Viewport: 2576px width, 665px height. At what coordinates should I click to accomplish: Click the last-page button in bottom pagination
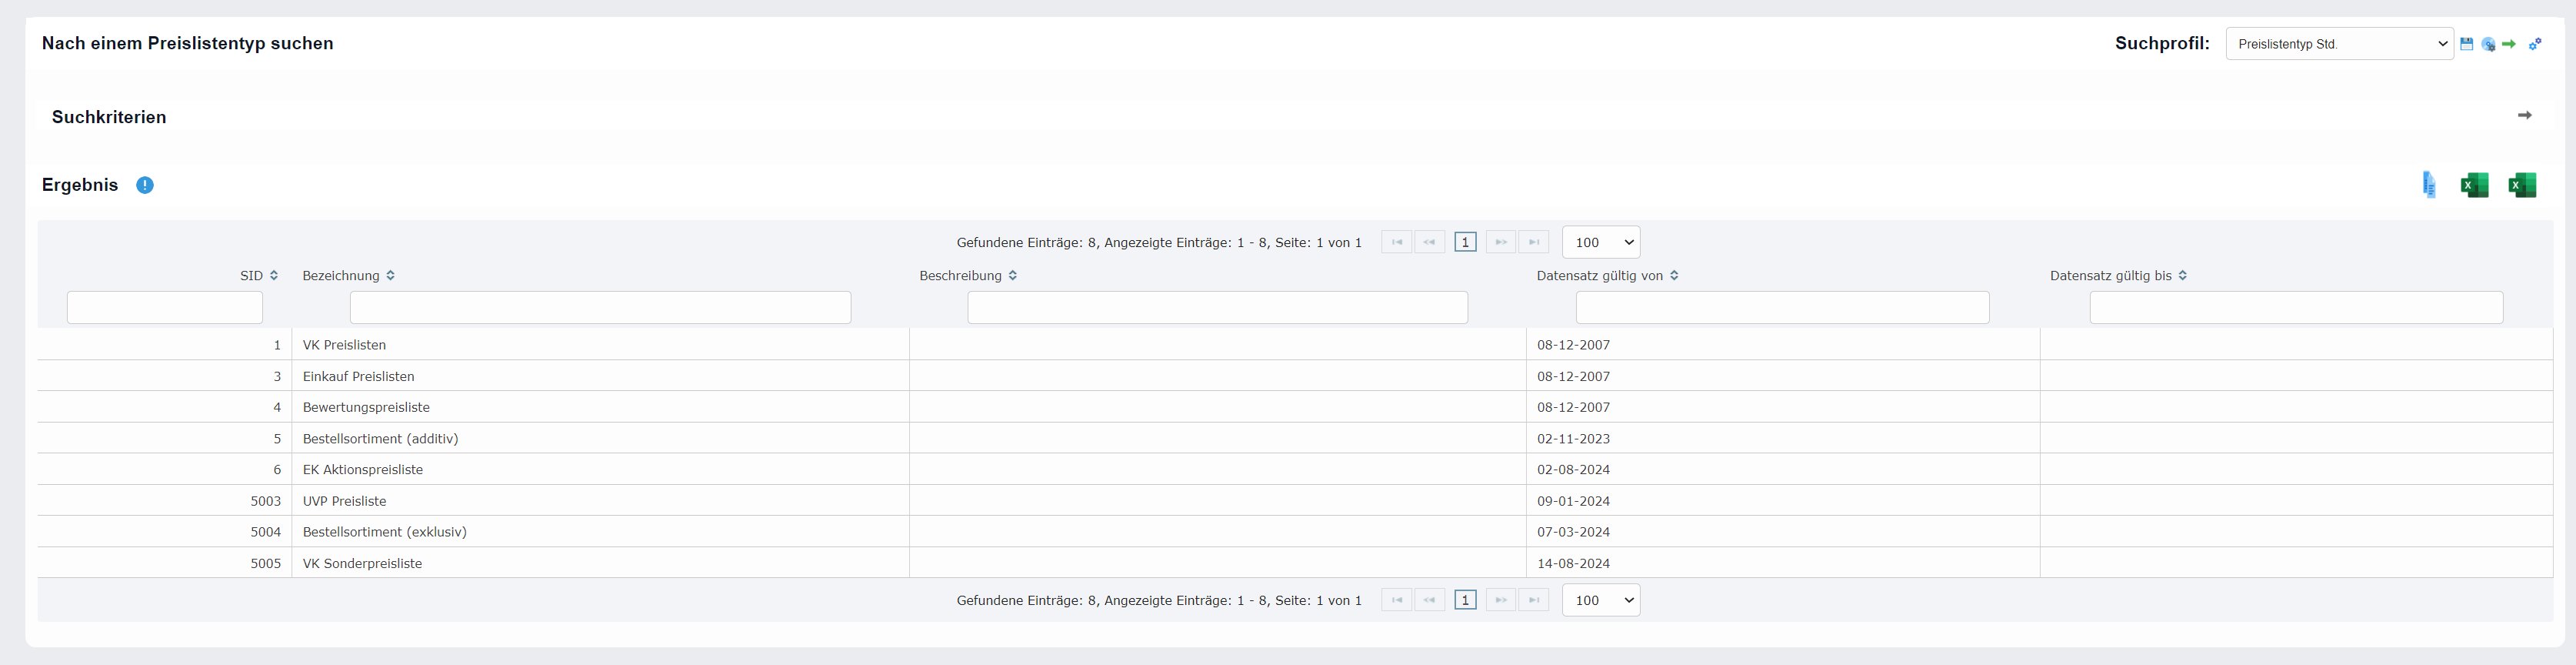1533,600
